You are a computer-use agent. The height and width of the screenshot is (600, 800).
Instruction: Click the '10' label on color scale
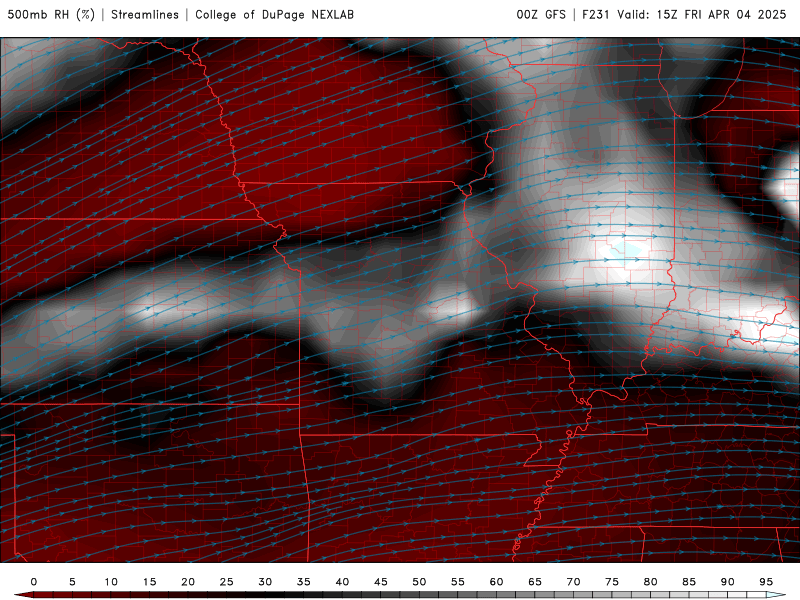point(111,582)
